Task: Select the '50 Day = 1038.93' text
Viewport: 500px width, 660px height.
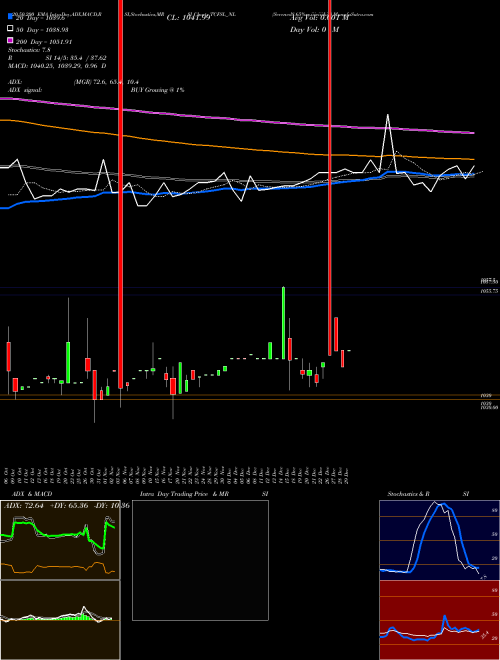Action: [x=43, y=30]
